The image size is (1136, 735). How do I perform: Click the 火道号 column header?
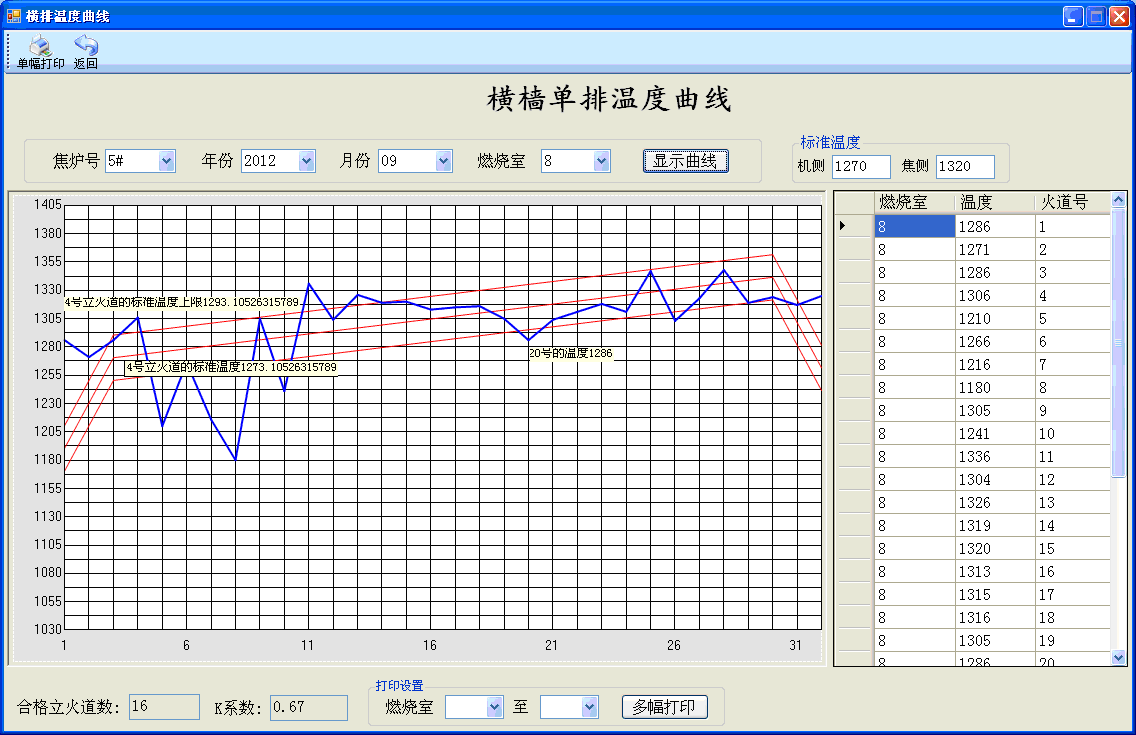1065,201
